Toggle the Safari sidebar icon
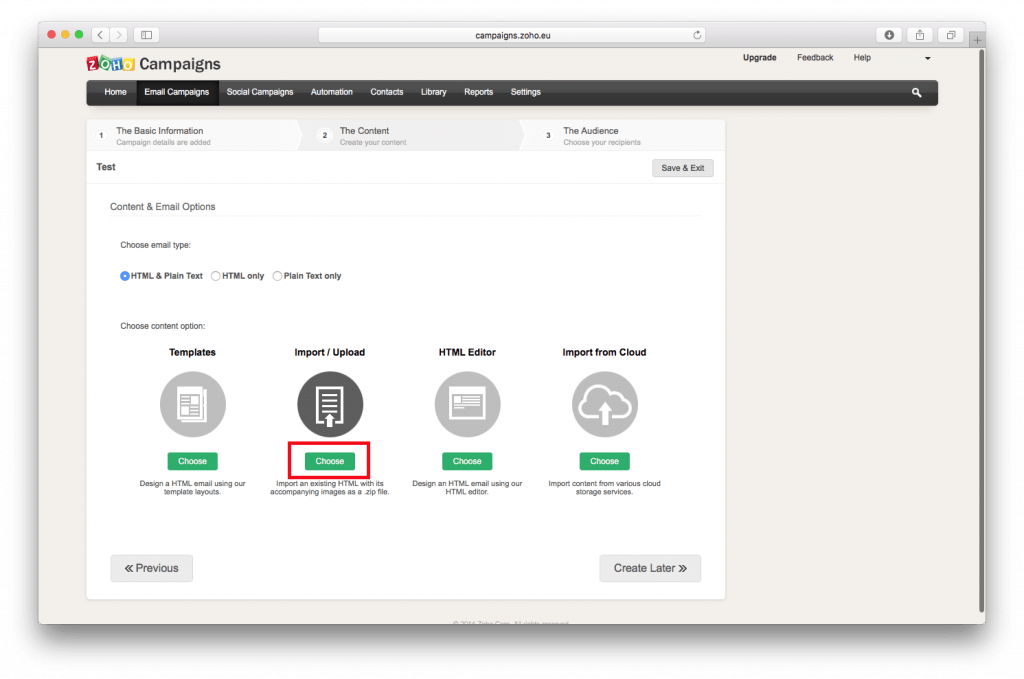1024x679 pixels. pyautogui.click(x=147, y=35)
